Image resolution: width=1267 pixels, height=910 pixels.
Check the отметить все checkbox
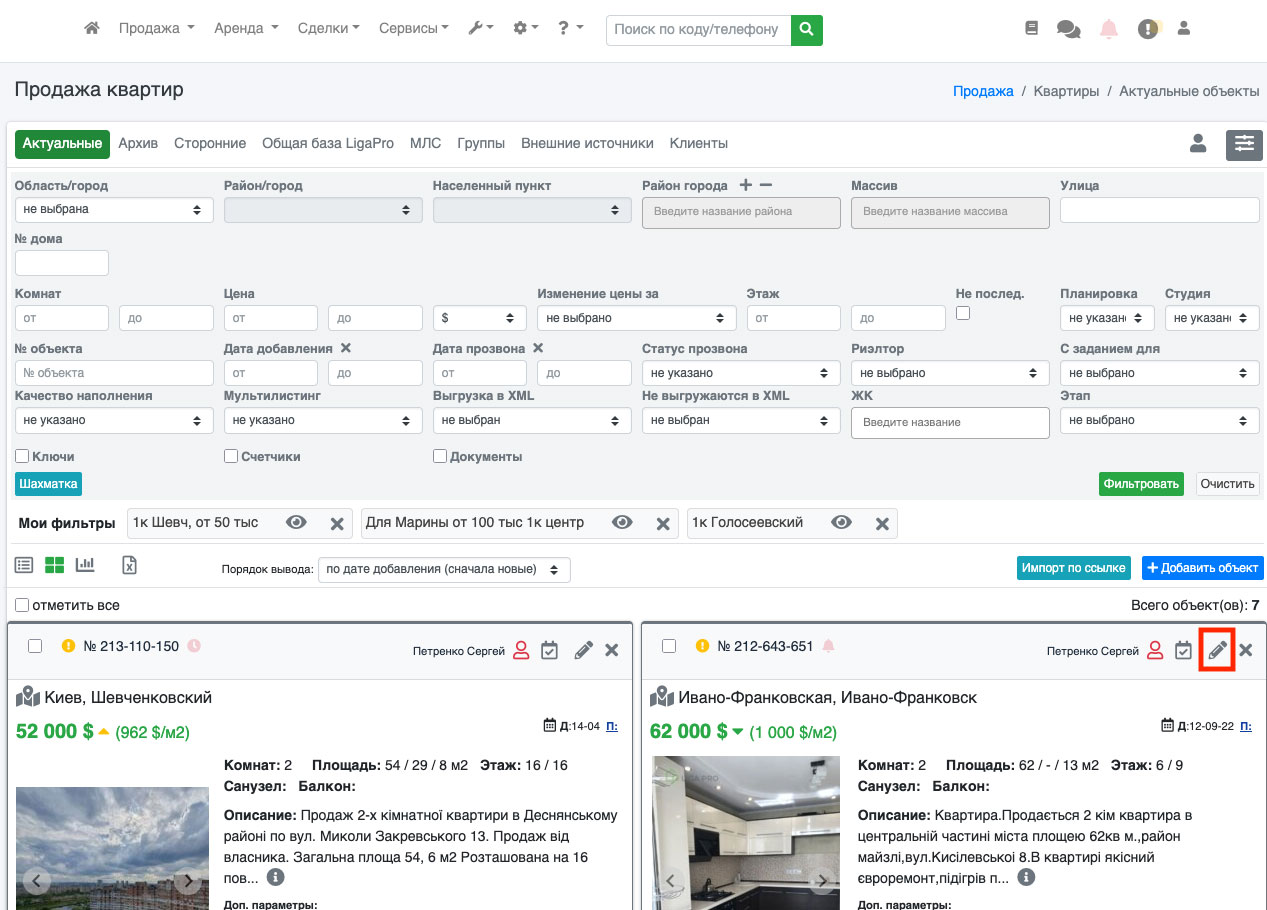pyautogui.click(x=22, y=605)
